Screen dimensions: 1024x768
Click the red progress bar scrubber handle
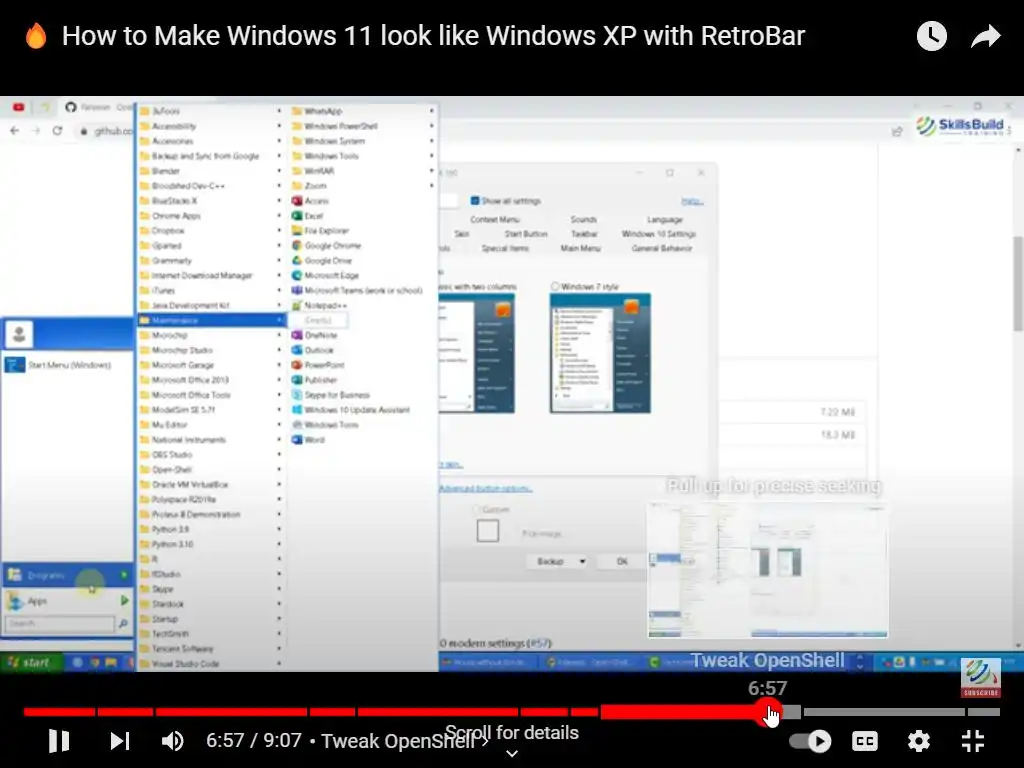point(767,712)
